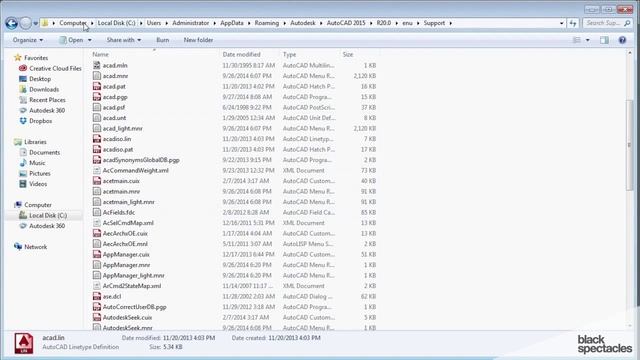This screenshot has width=640, height=360.
Task: Click AppData in the address breadcrumb
Action: click(231, 23)
